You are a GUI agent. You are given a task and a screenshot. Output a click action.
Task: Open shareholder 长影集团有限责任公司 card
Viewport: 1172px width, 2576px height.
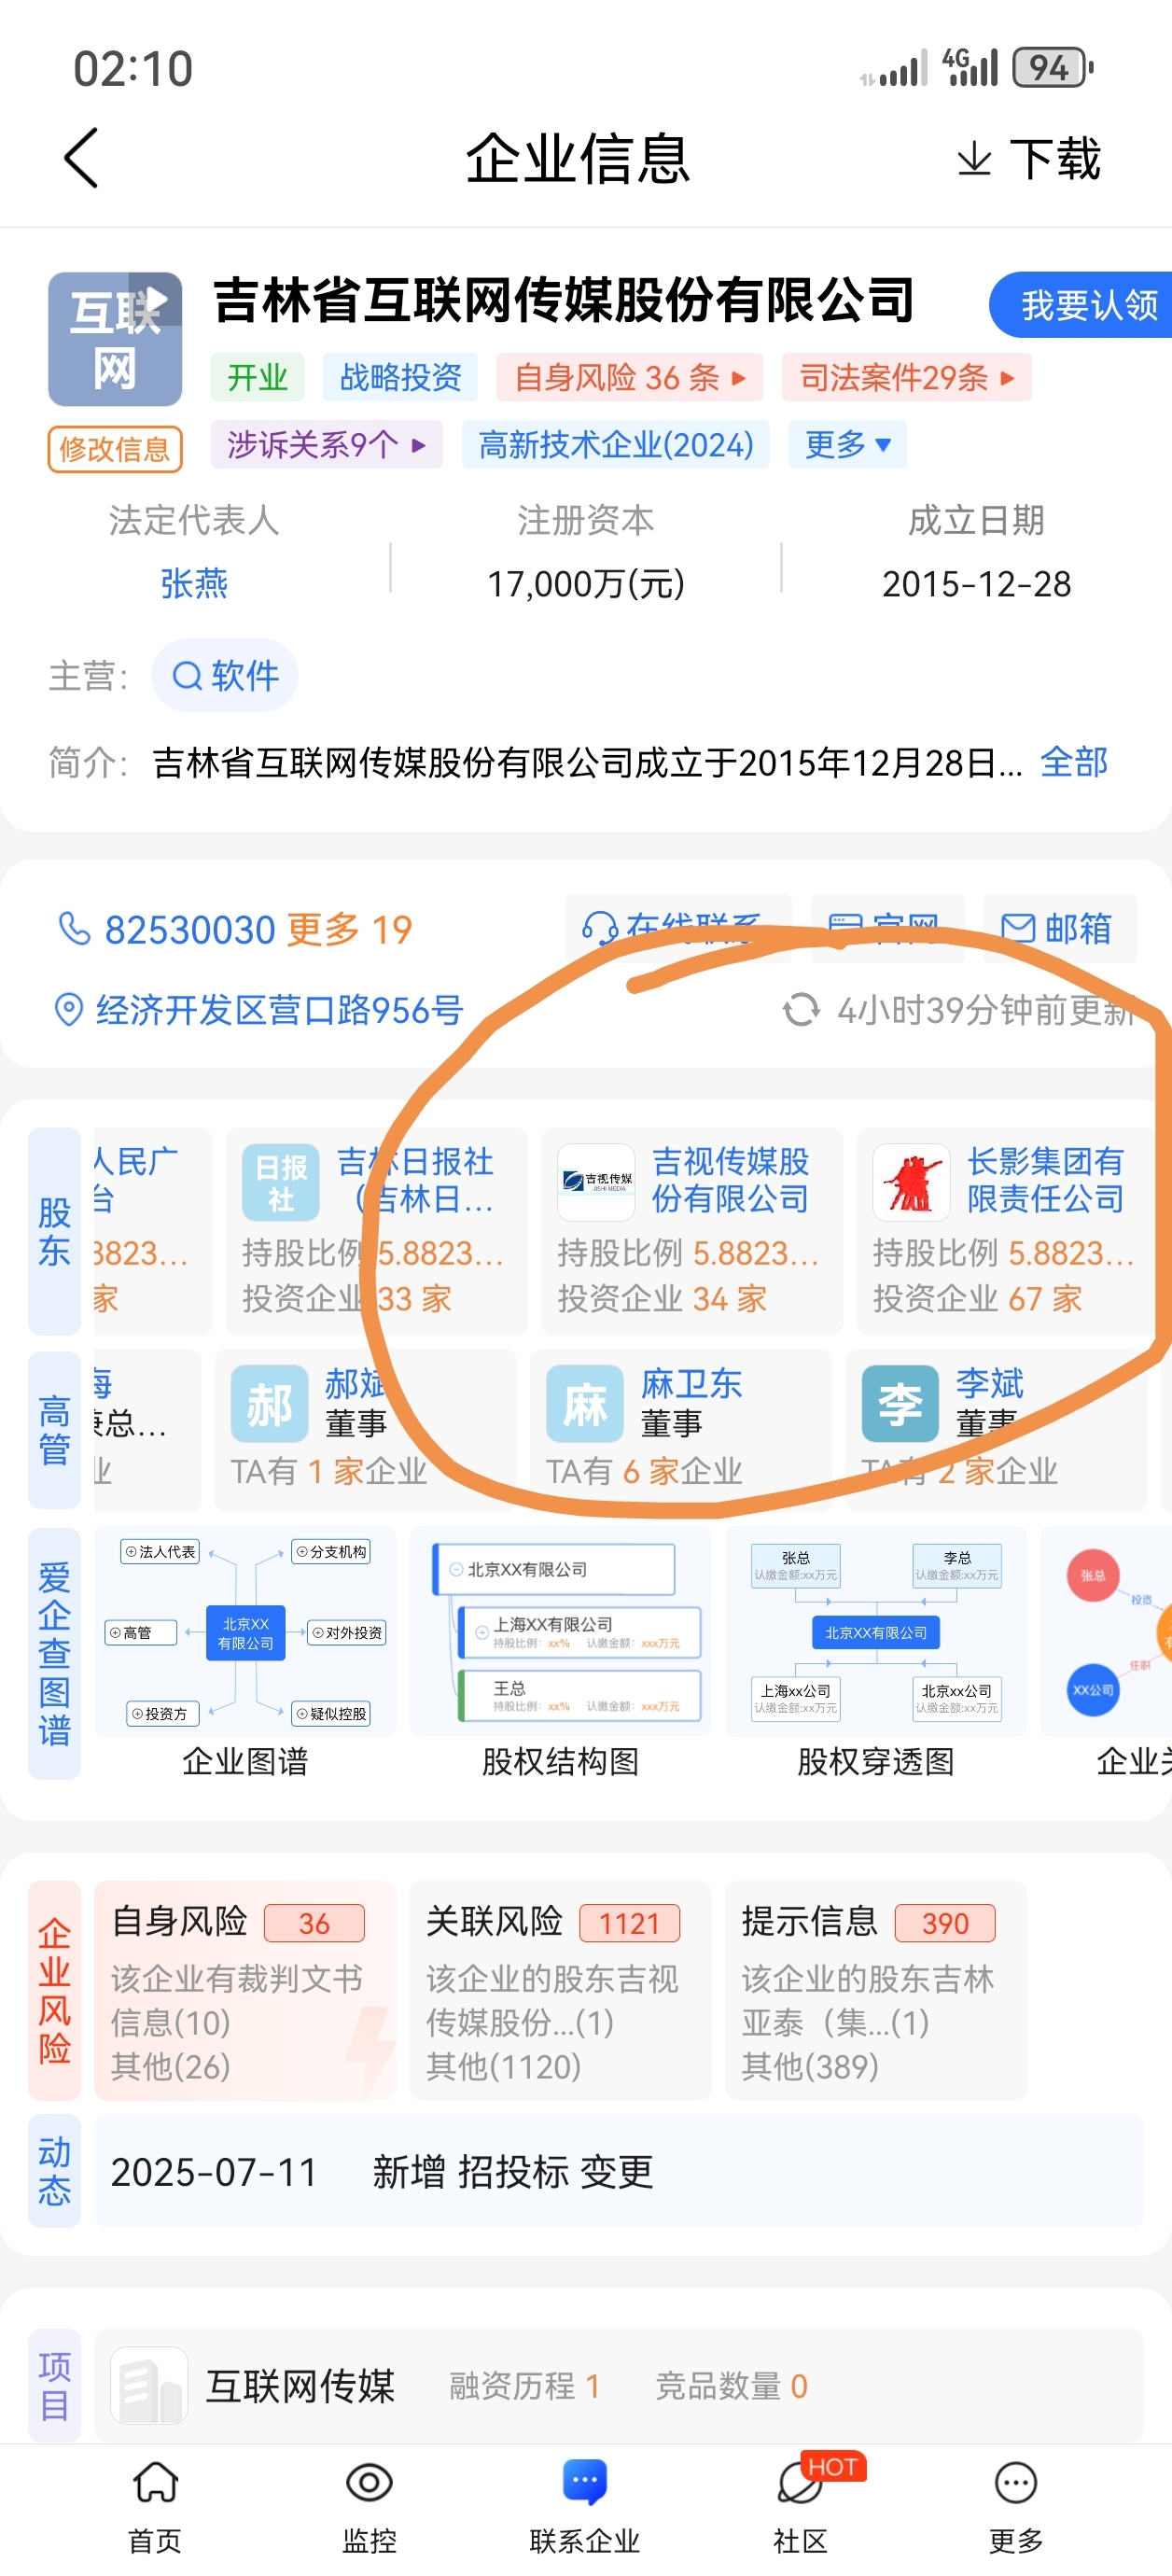pos(1007,1232)
